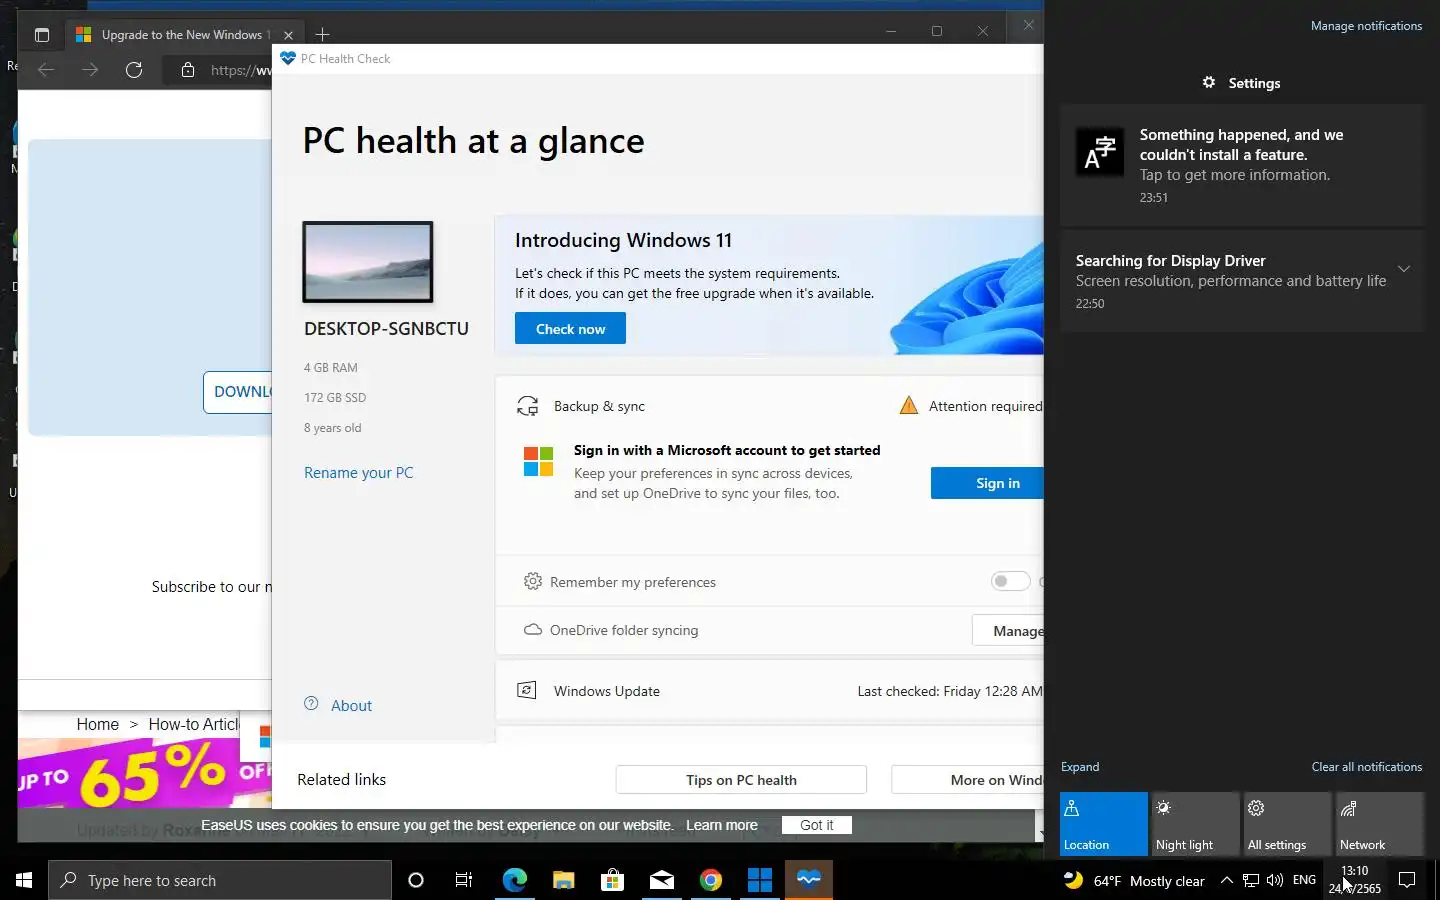This screenshot has height=900, width=1440.
Task: Open the About link
Action: coord(351,705)
